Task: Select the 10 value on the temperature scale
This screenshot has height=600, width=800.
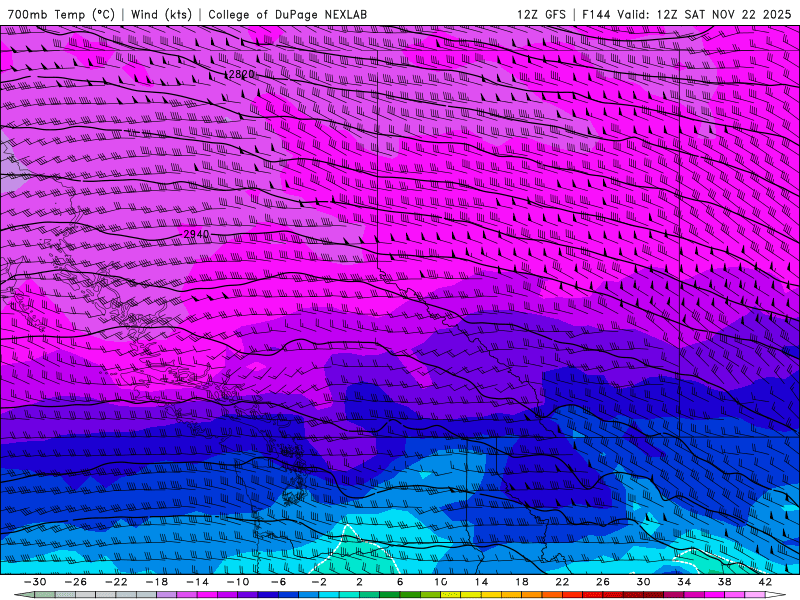Action: 441,582
